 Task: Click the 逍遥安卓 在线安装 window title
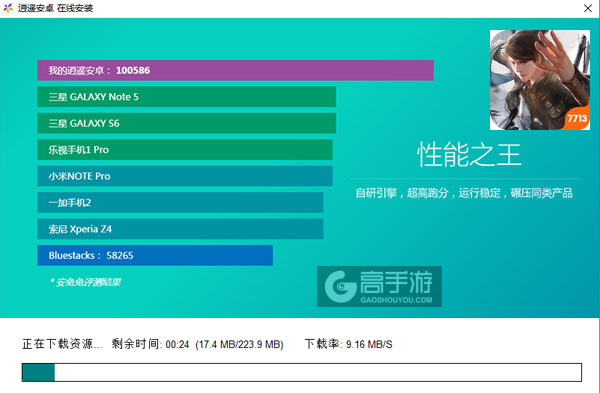click(x=55, y=8)
